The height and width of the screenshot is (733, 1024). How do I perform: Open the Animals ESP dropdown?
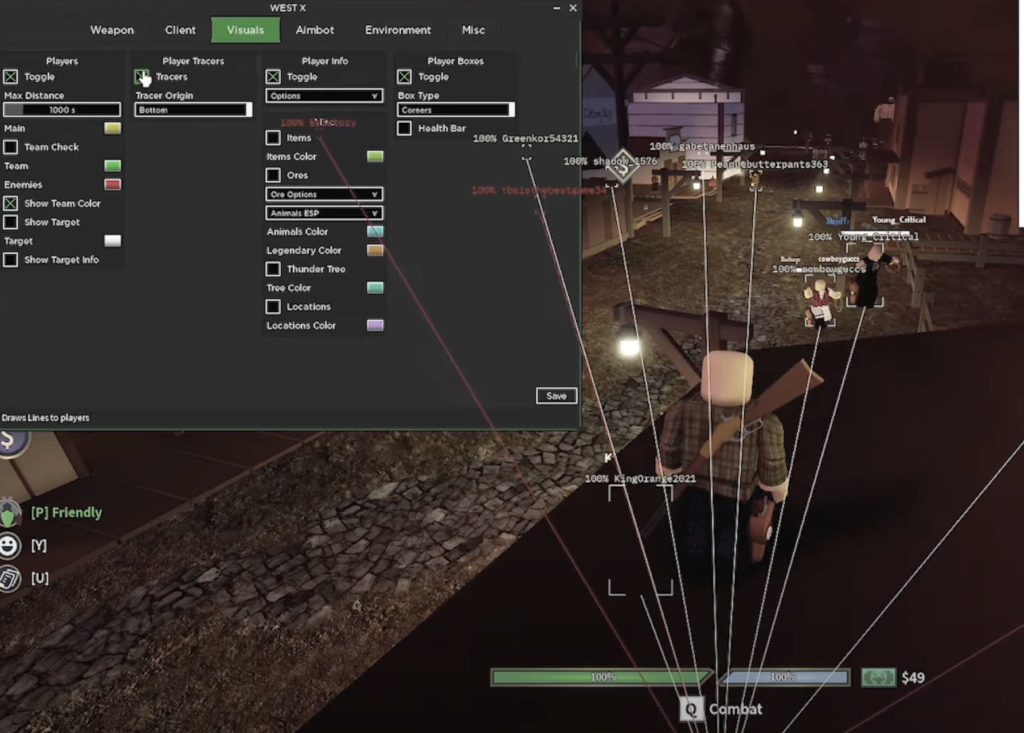tap(324, 213)
